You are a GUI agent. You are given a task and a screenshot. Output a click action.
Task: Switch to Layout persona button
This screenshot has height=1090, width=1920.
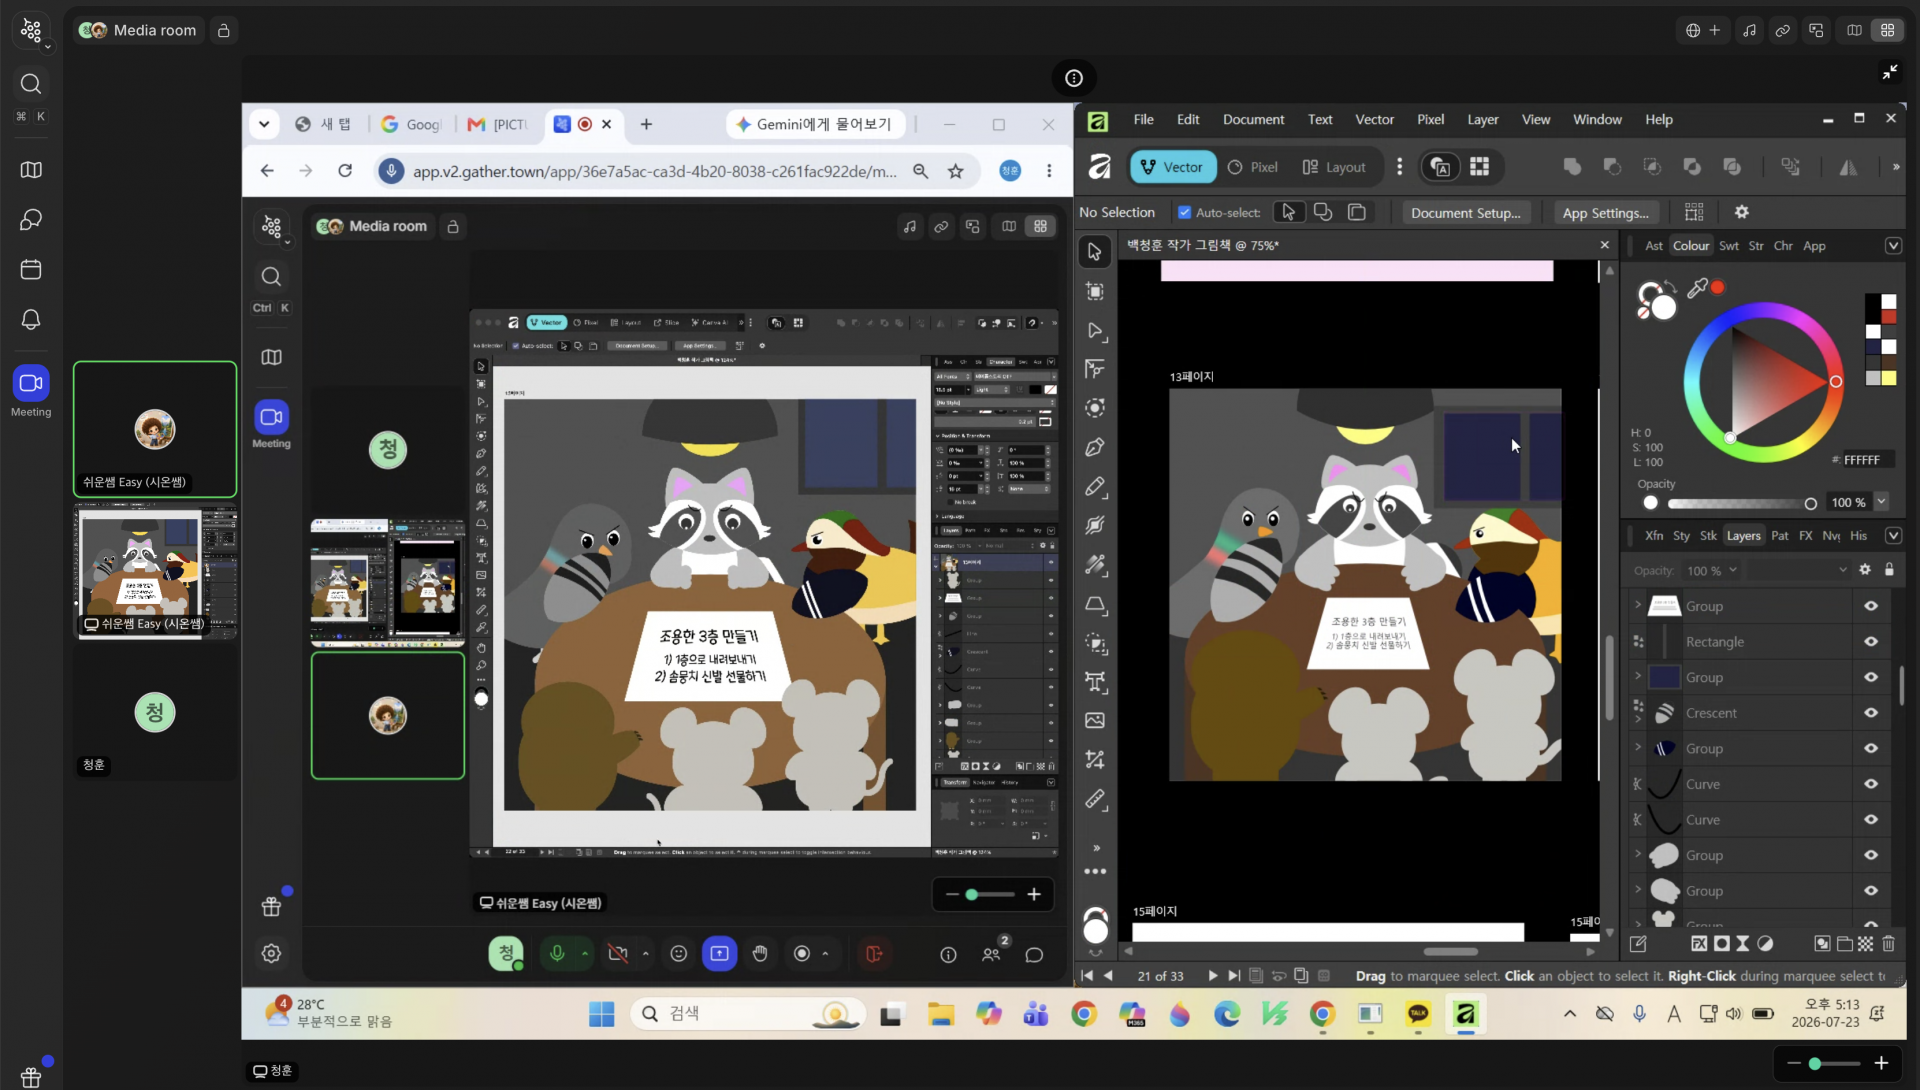click(x=1334, y=168)
